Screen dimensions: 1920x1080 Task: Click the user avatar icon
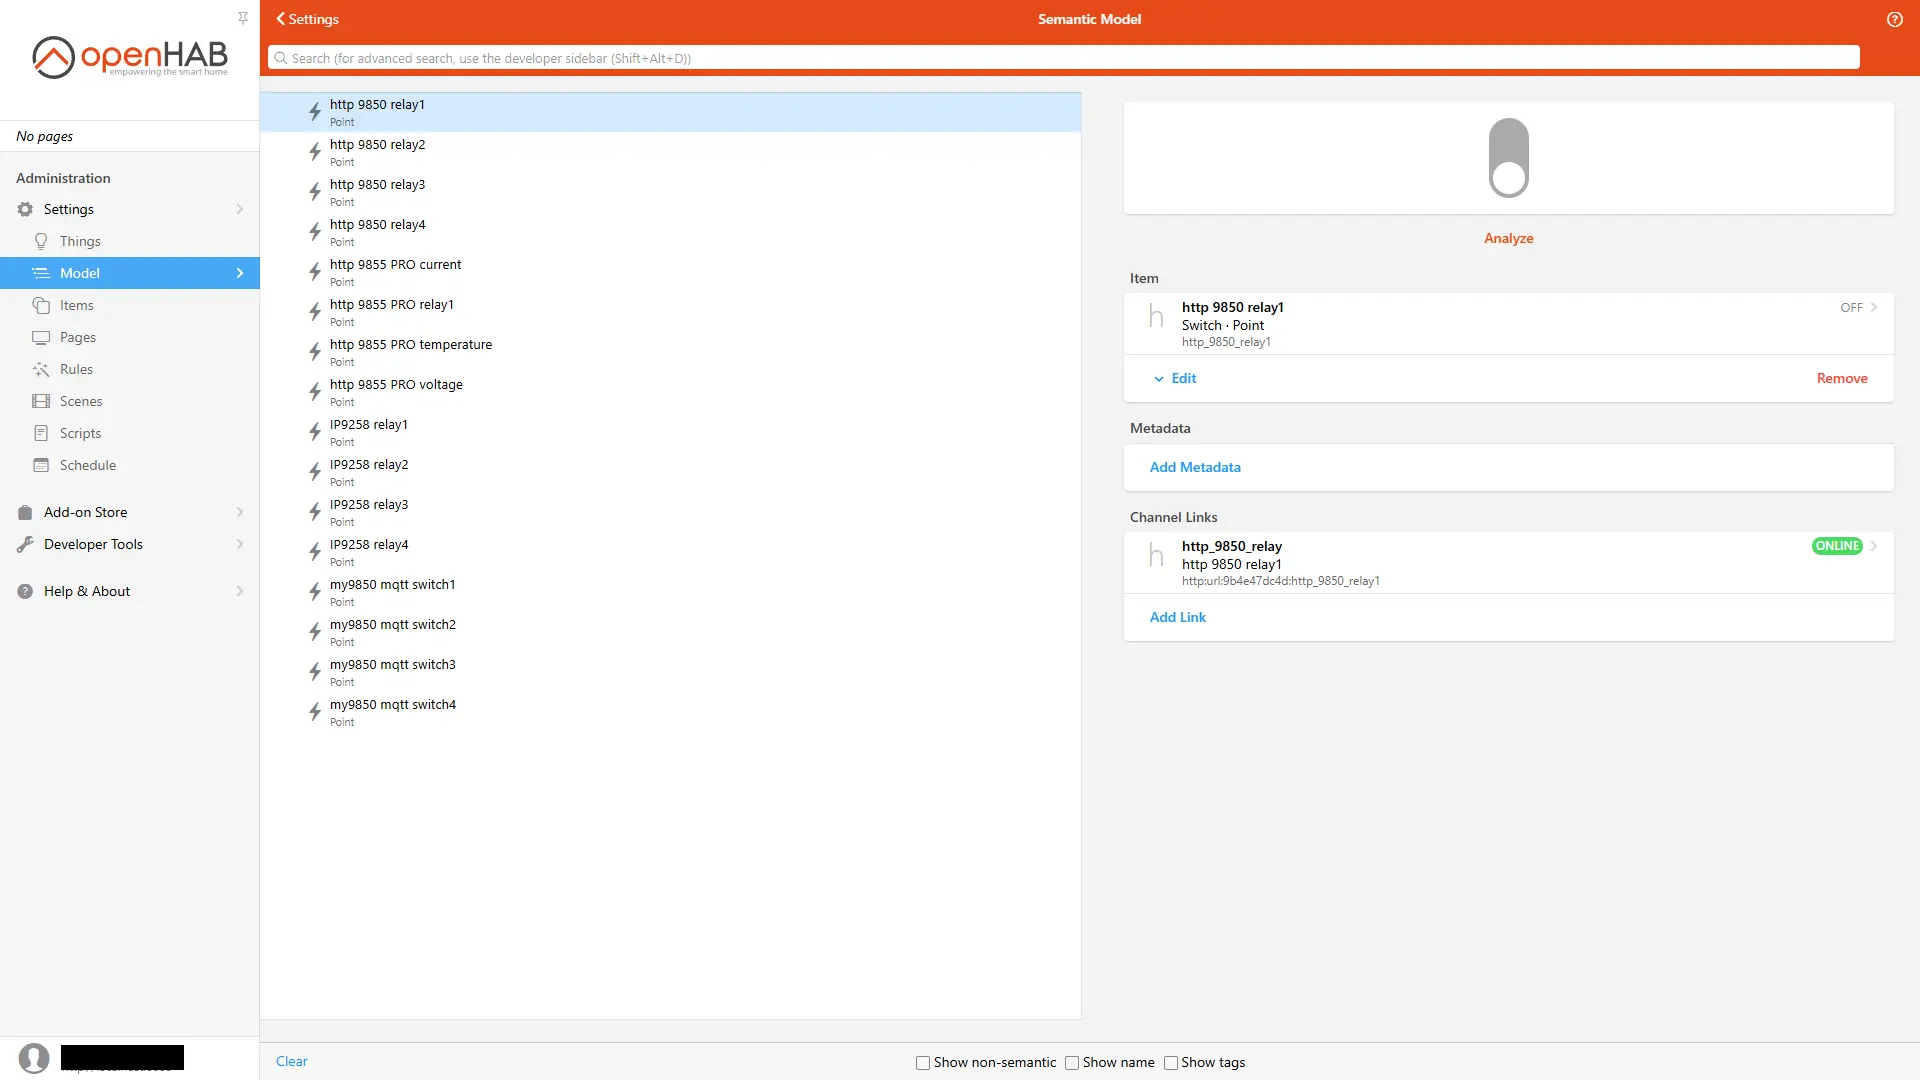coord(34,1058)
